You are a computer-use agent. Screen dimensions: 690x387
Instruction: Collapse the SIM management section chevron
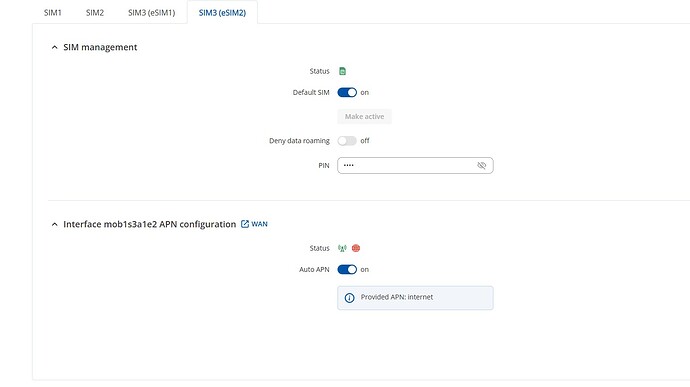coord(55,47)
